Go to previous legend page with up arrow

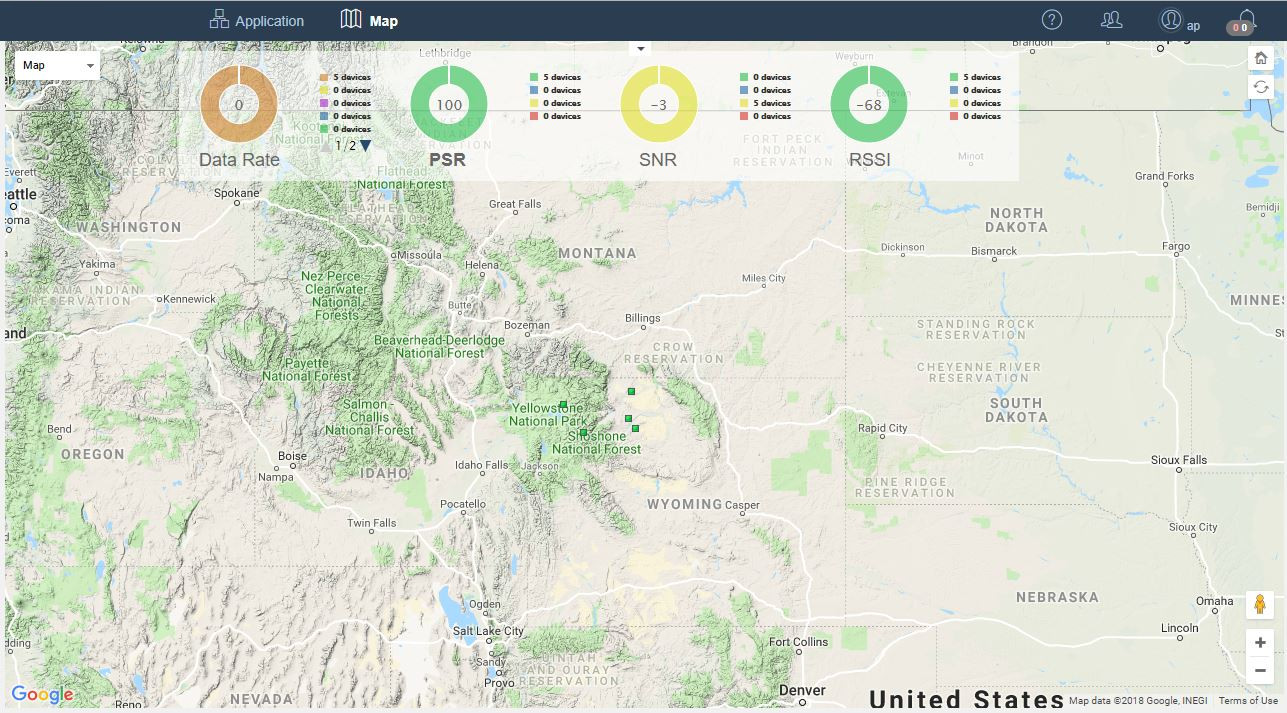click(x=327, y=146)
